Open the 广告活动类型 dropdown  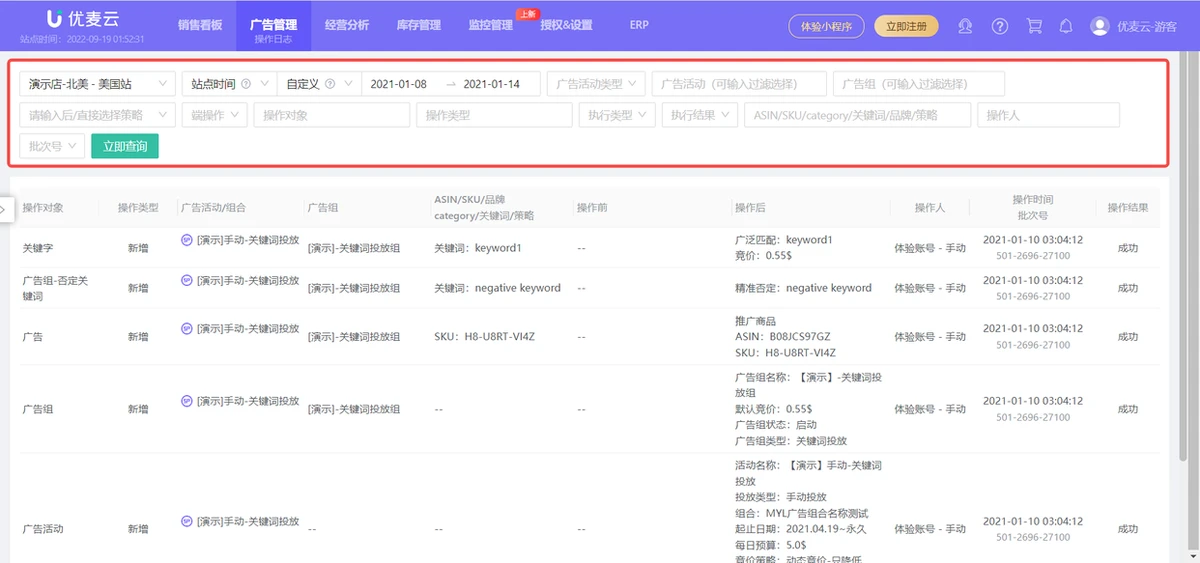[597, 84]
